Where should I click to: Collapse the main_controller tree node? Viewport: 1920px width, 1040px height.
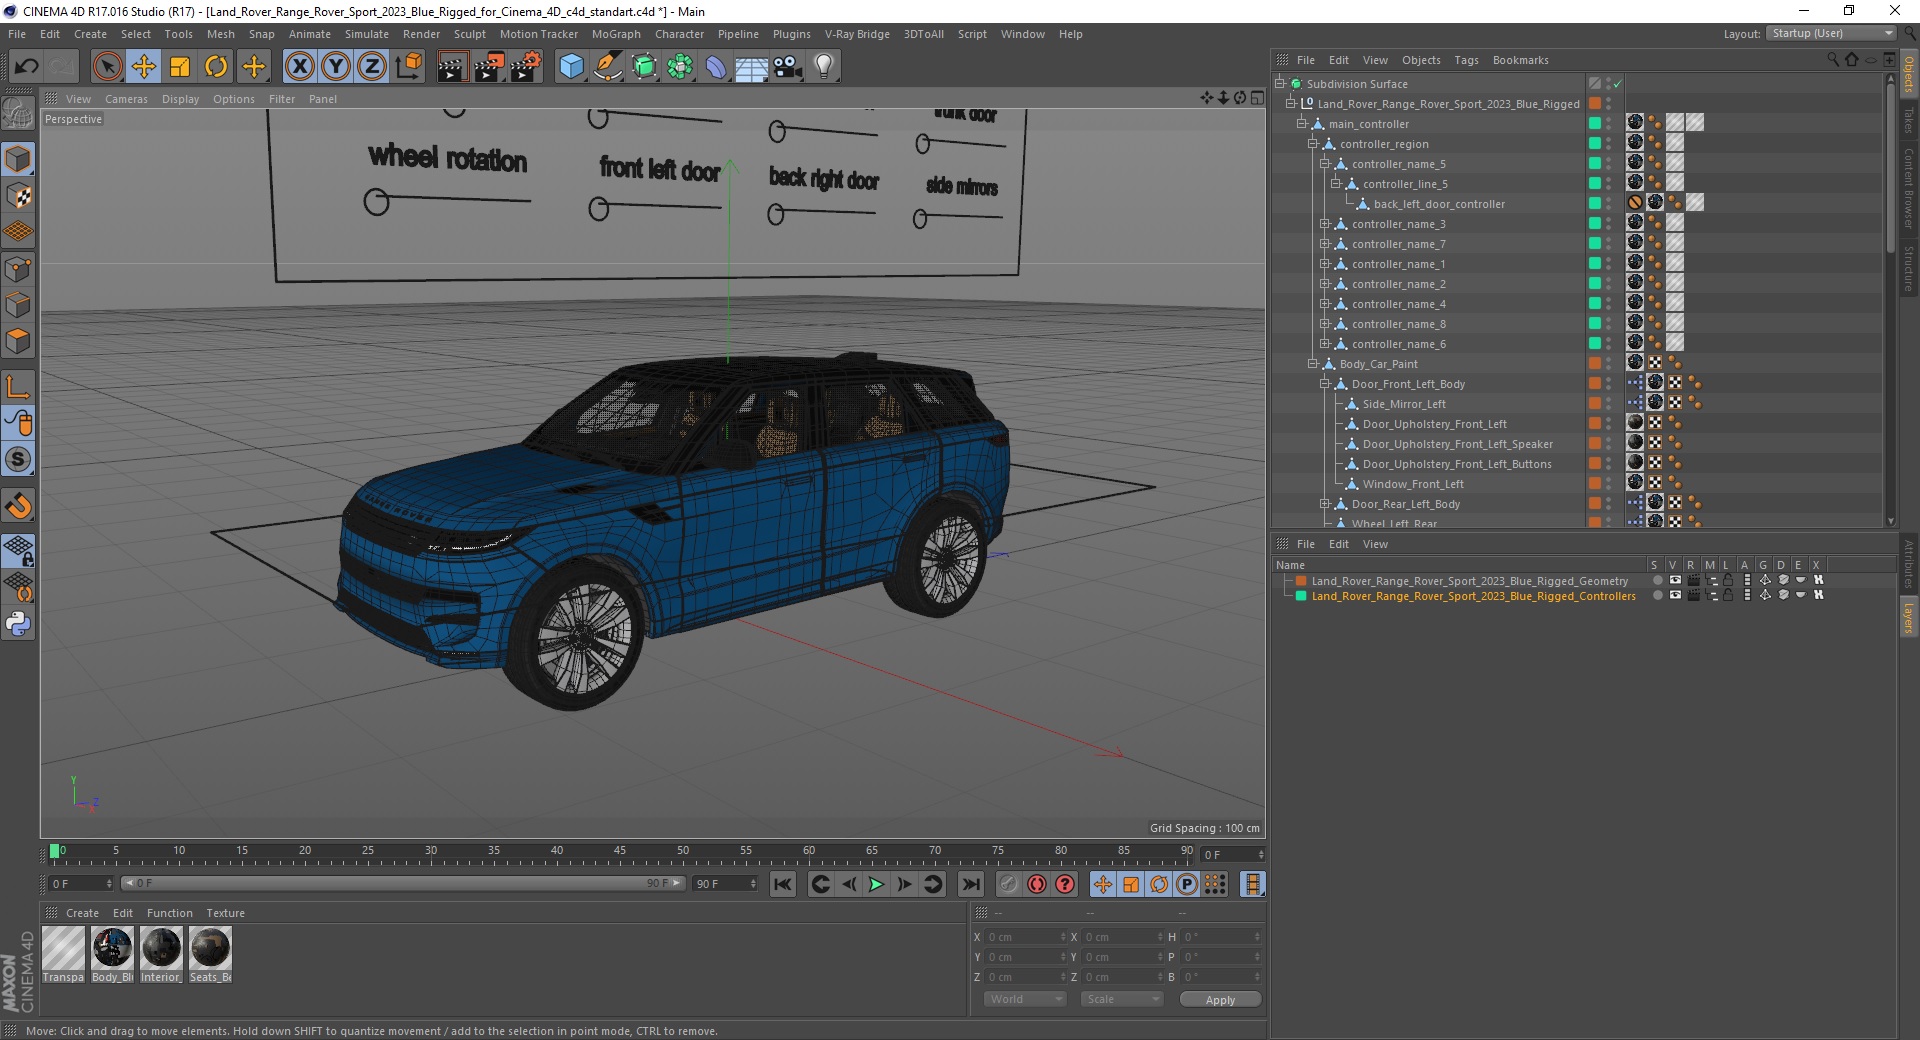coord(1302,124)
